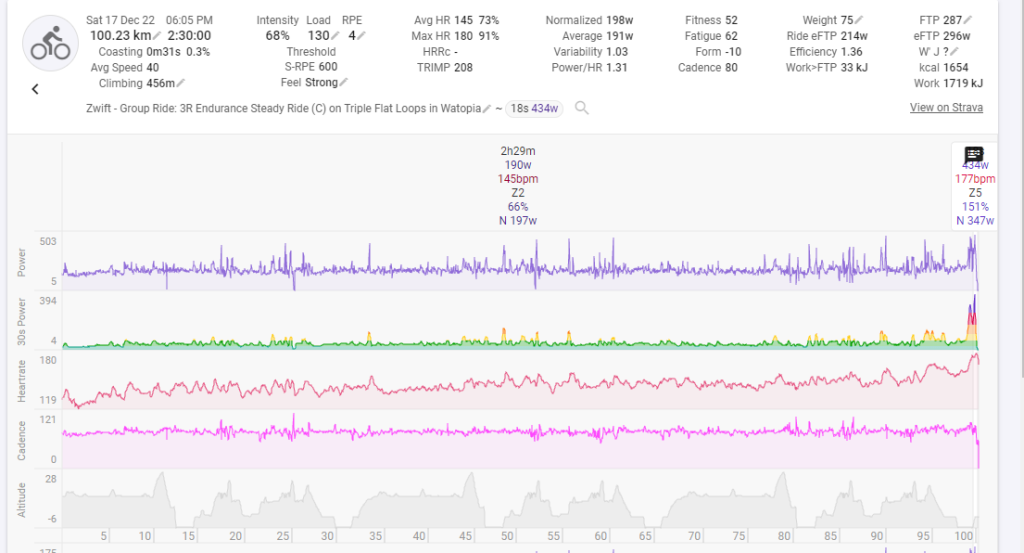Viewport: 1024px width, 553px height.
Task: Edit Weight 75 using pencil icon
Action: 859,20
